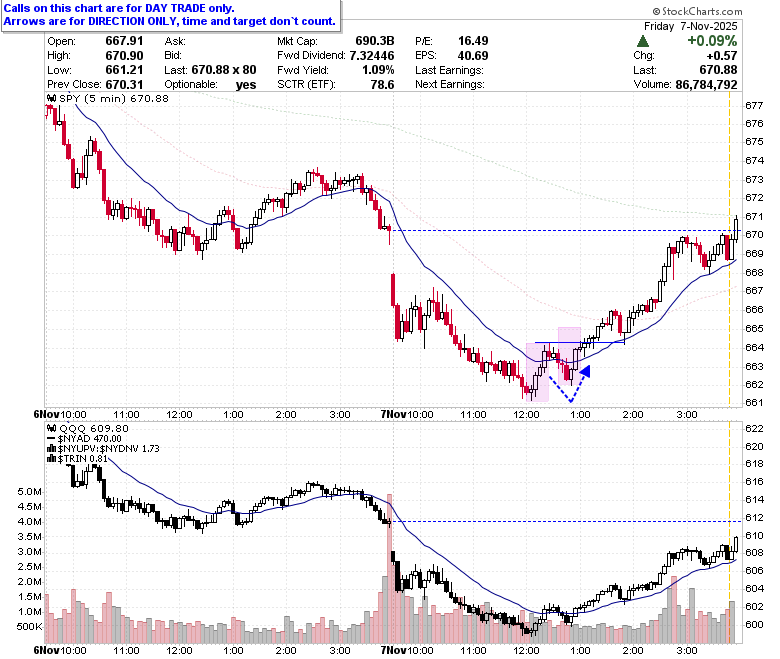Click the 6Nov date marker on lower axis
The height and width of the screenshot is (659, 780).
tap(46, 650)
